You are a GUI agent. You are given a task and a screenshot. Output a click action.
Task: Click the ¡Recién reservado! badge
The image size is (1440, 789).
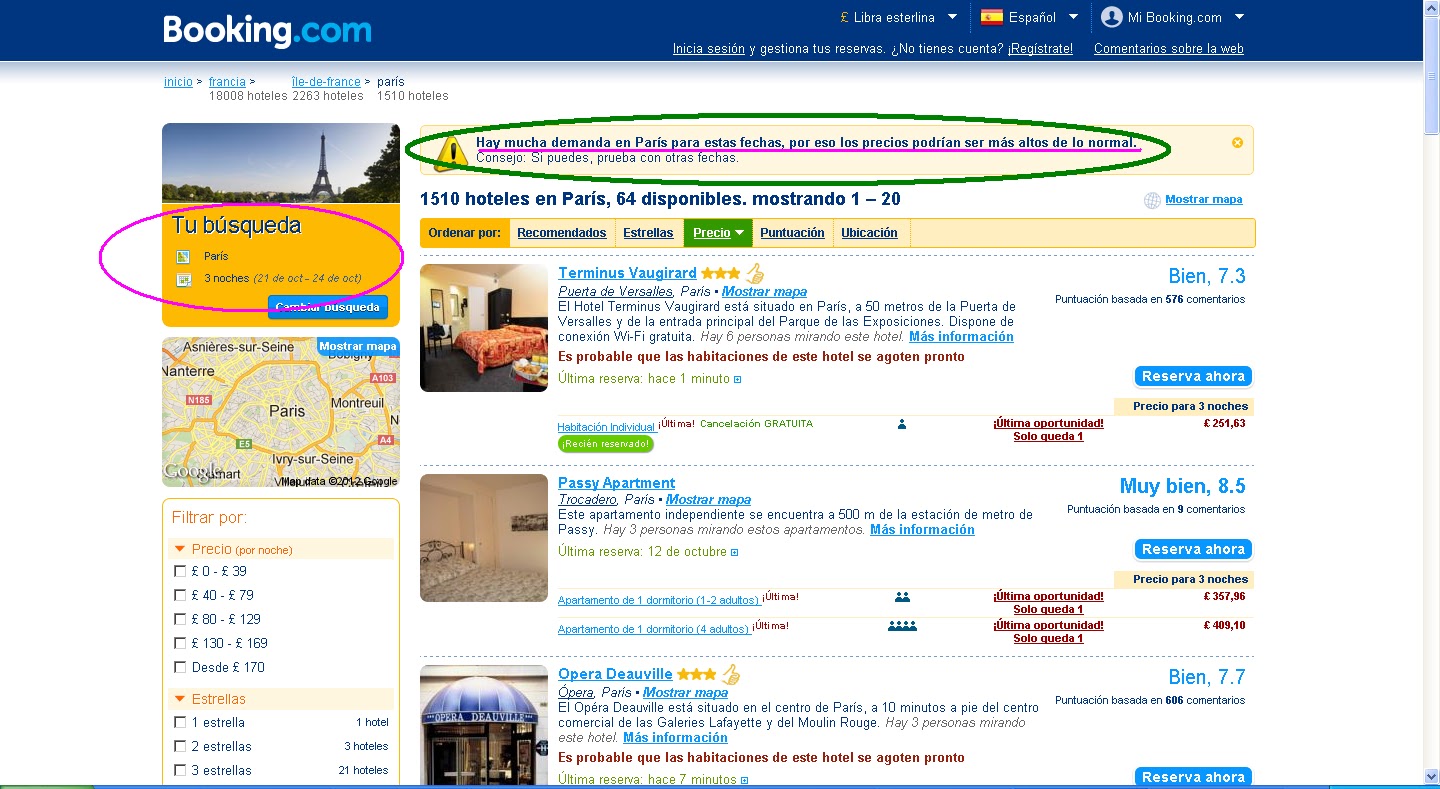point(606,444)
